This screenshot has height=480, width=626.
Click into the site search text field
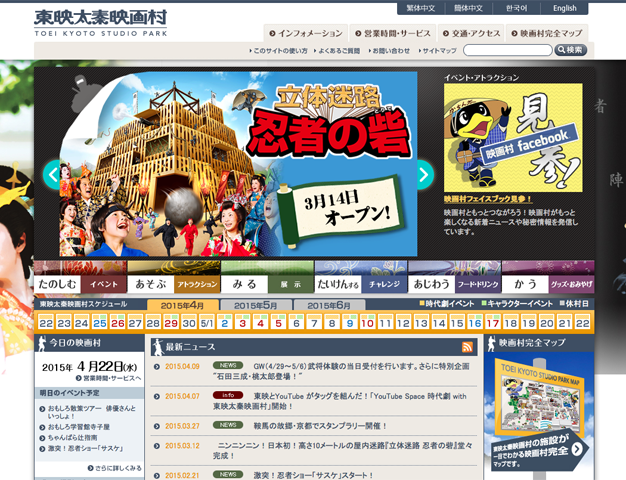[507, 50]
